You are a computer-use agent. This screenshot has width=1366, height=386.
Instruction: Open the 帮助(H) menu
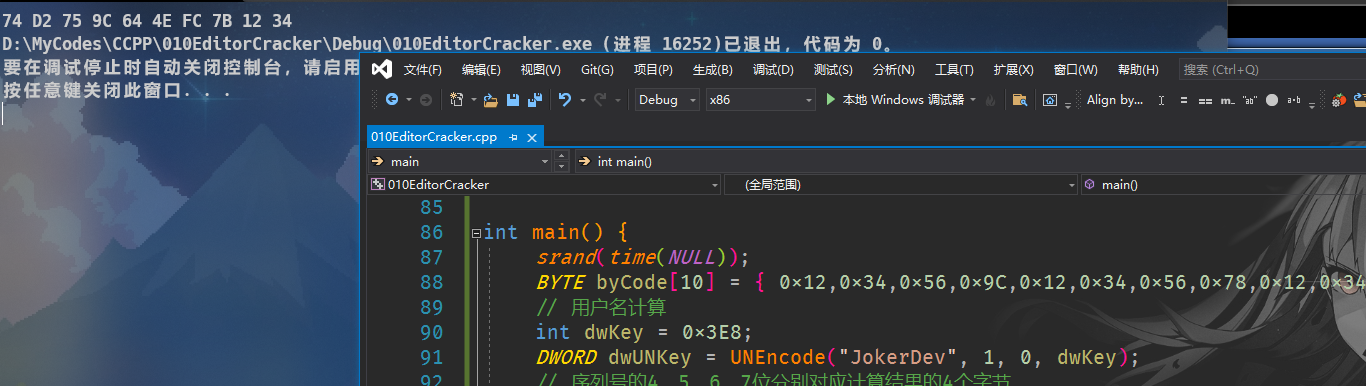pos(1138,70)
